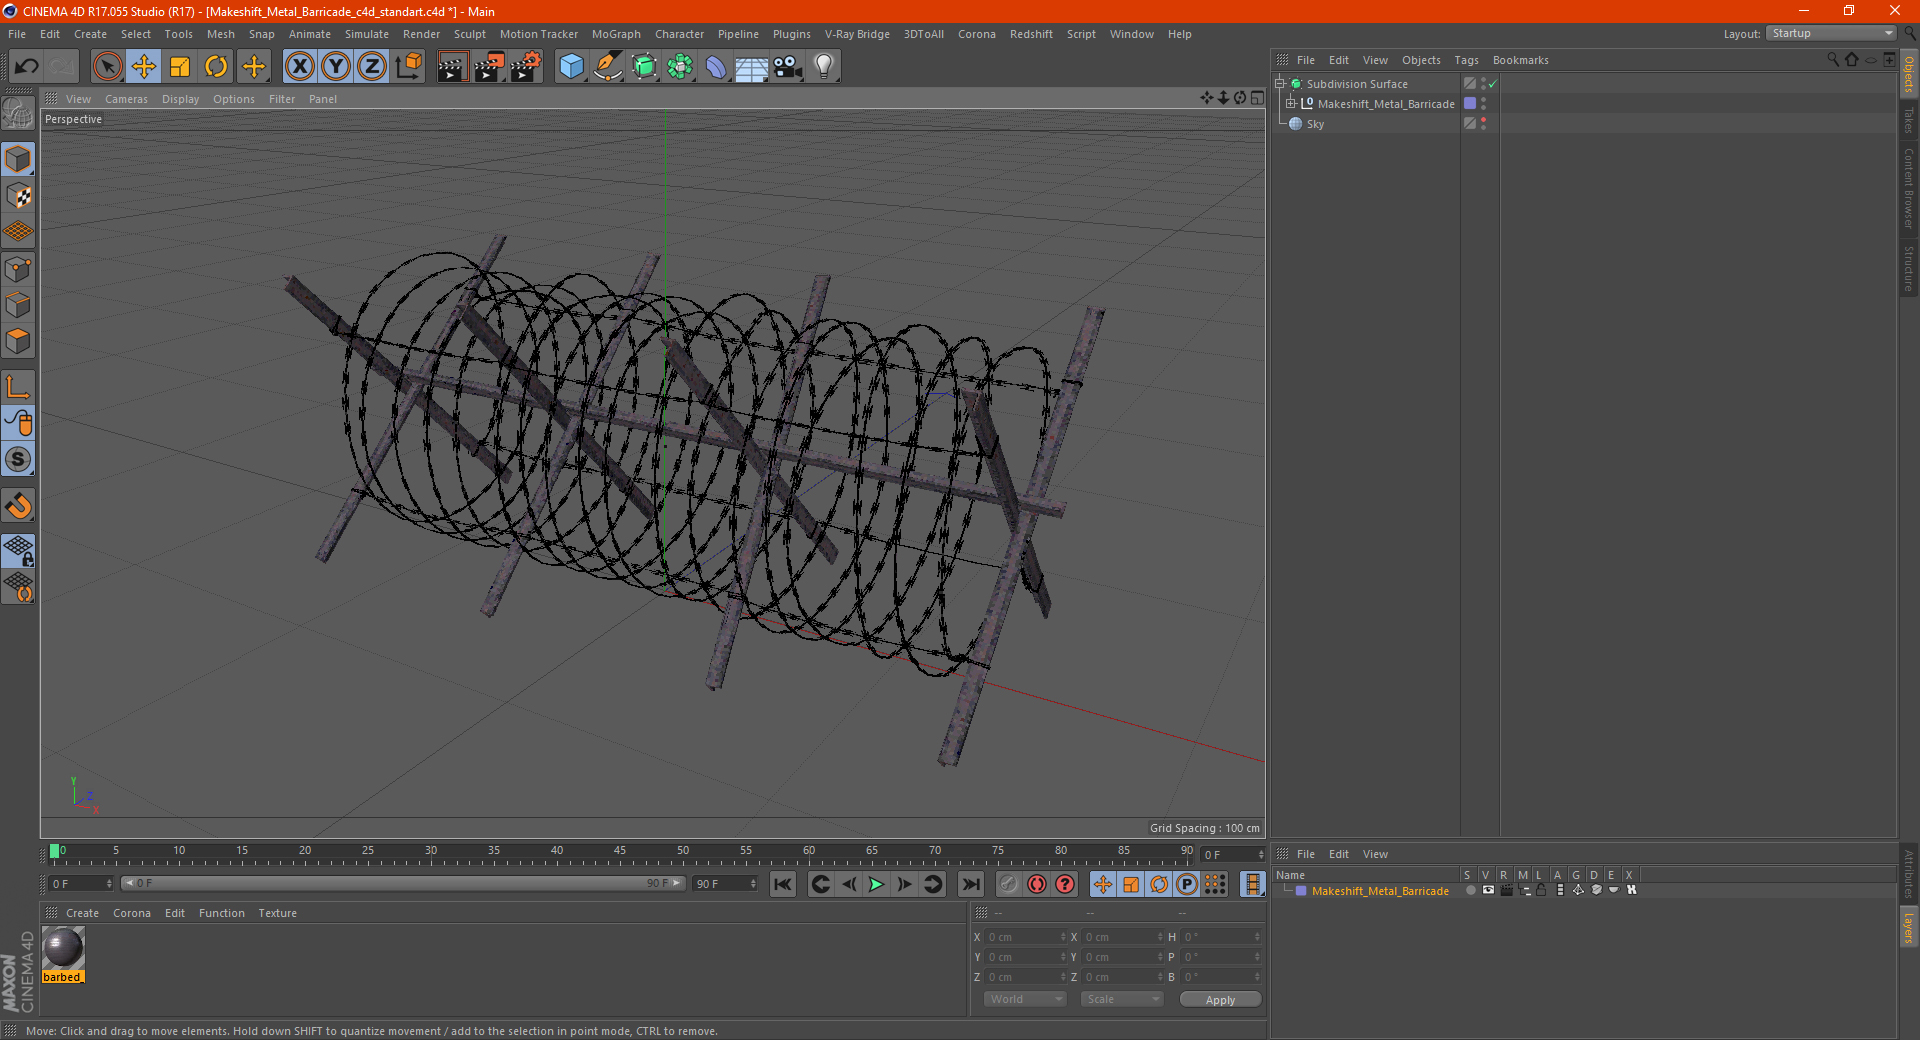Click the magnet workplane icon

[18, 506]
